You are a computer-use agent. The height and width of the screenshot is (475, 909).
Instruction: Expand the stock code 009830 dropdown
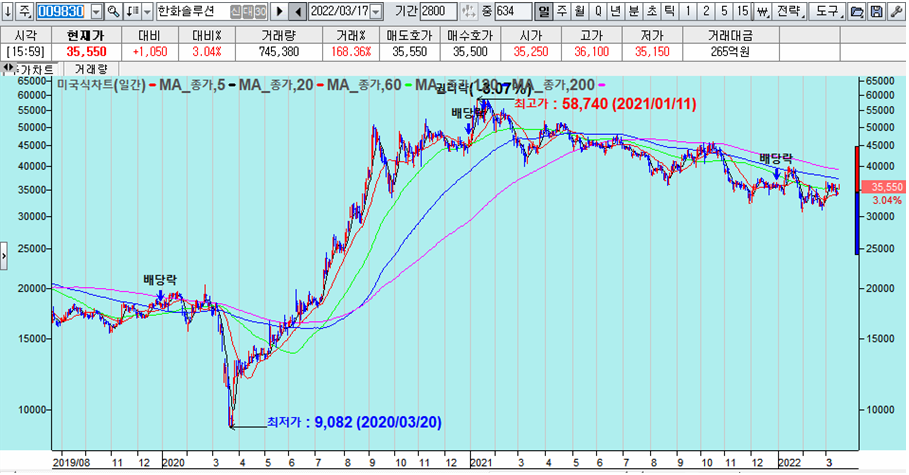click(x=95, y=11)
